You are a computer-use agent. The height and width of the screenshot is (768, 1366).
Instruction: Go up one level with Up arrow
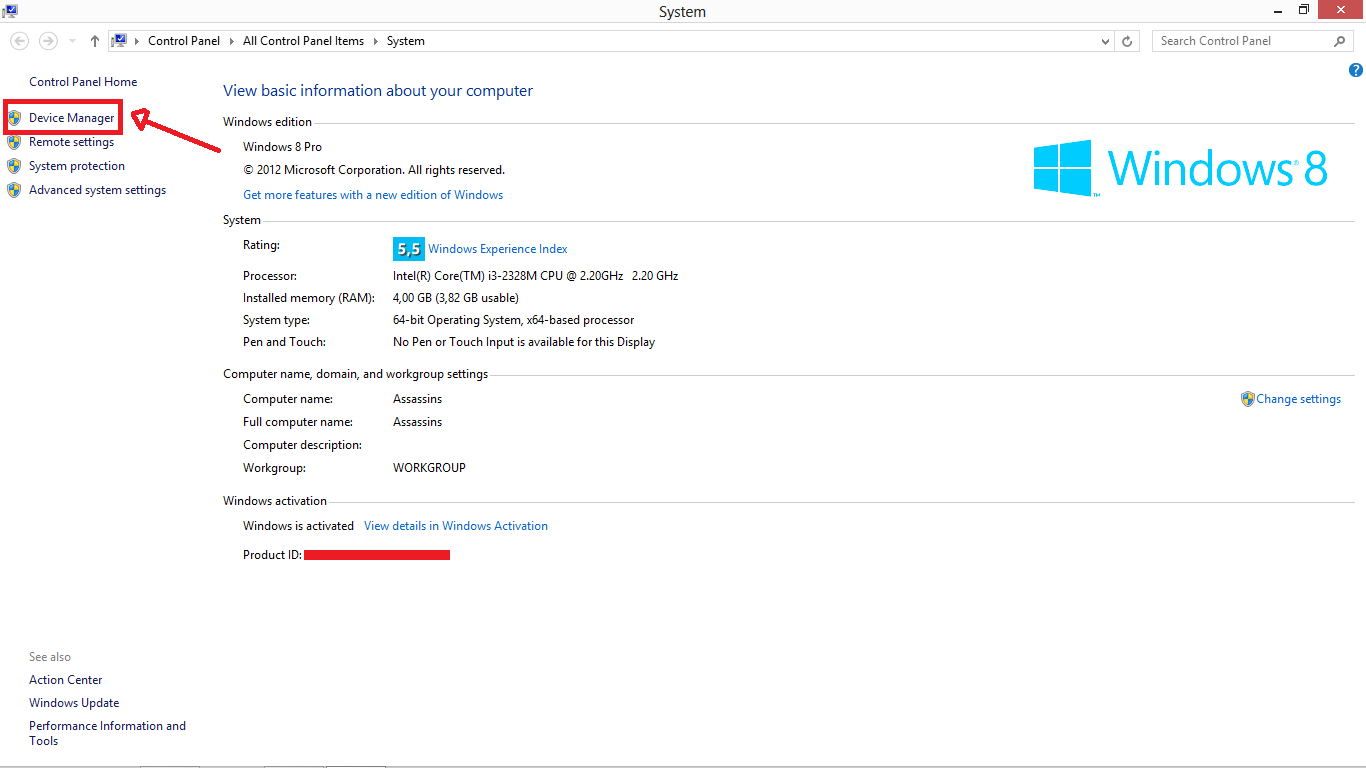pos(95,41)
